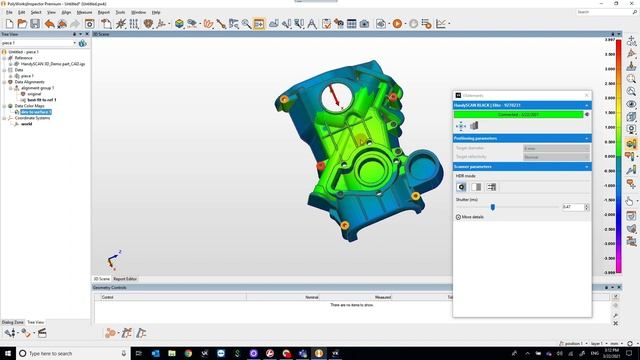
Task: Click the Search field at top right
Action: [607, 12]
